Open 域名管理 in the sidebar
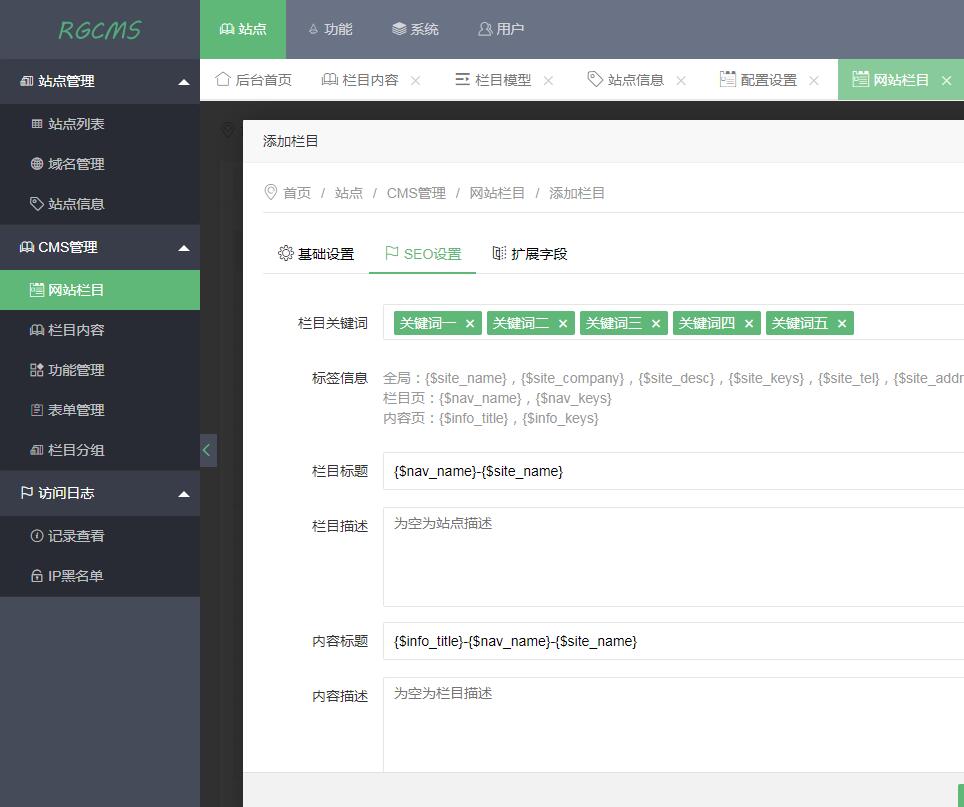964x807 pixels. (x=100, y=163)
